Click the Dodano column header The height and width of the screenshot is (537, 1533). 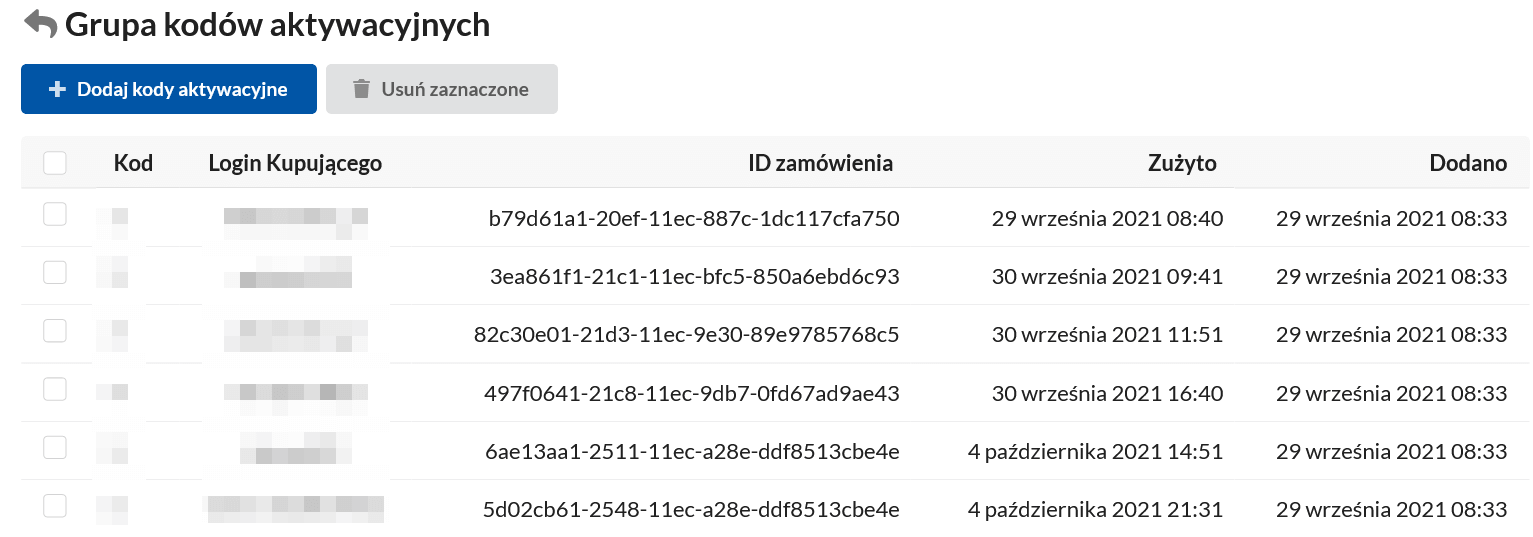pyautogui.click(x=1468, y=163)
